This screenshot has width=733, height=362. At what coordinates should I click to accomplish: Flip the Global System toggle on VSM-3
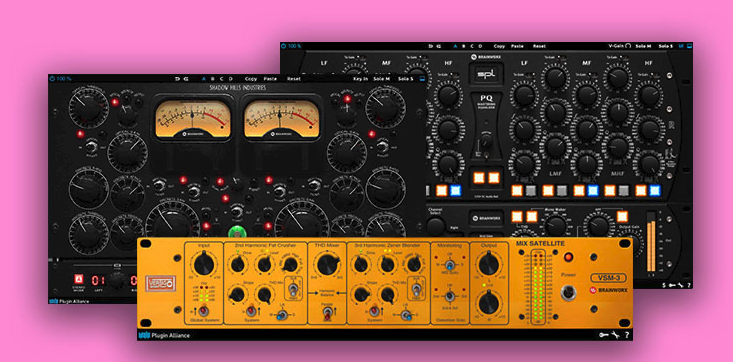point(203,311)
